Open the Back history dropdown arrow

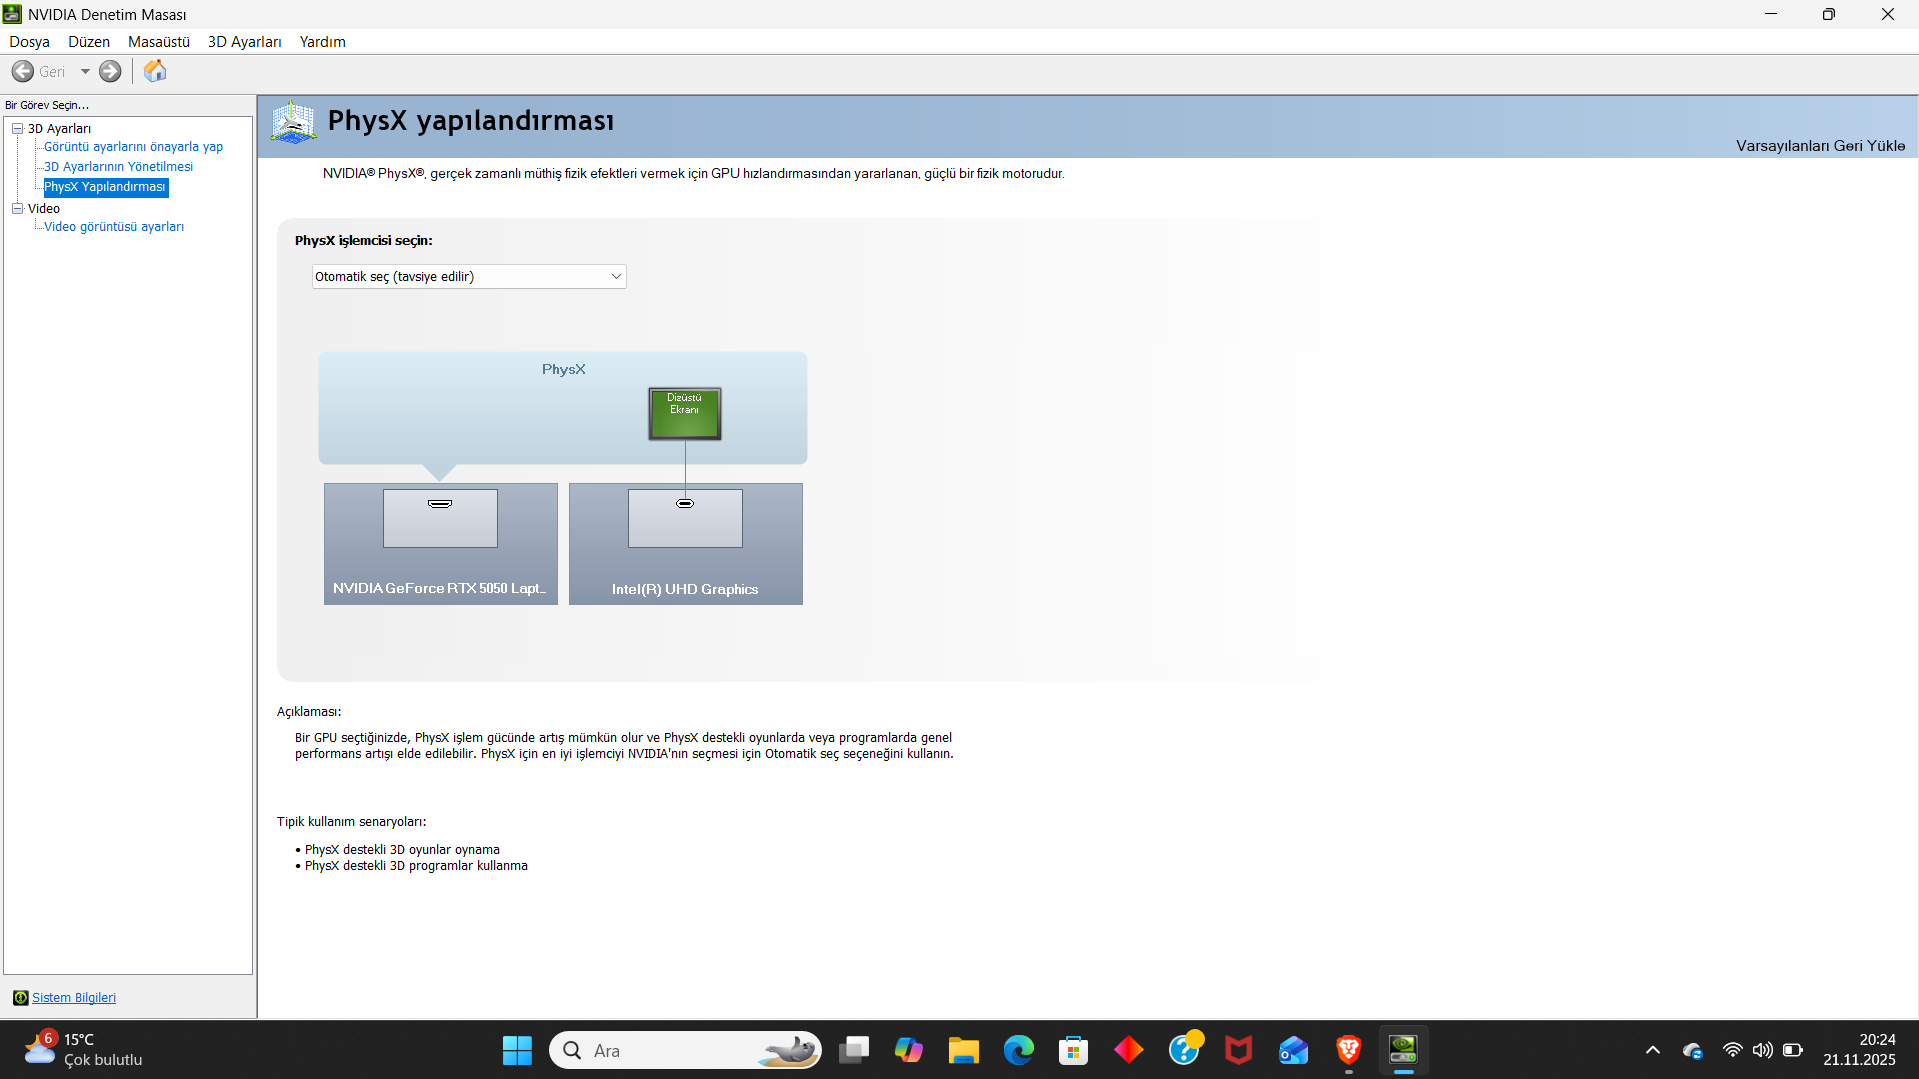[85, 71]
